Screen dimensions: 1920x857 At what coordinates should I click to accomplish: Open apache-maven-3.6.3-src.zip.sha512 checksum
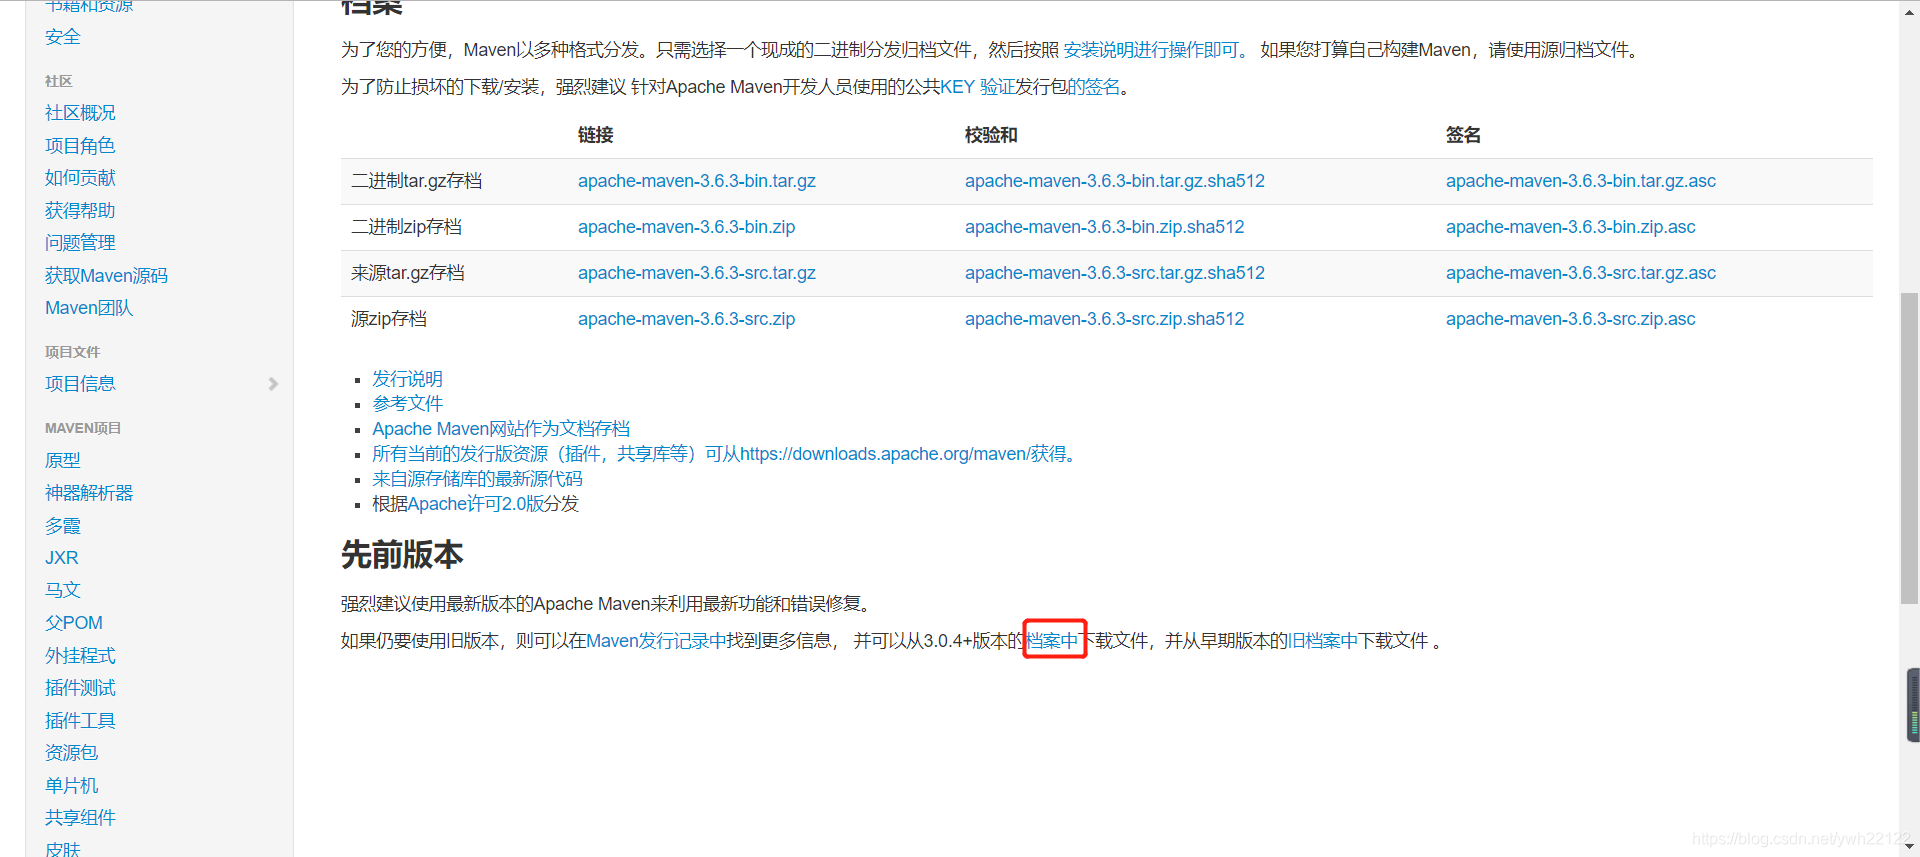tap(1105, 319)
